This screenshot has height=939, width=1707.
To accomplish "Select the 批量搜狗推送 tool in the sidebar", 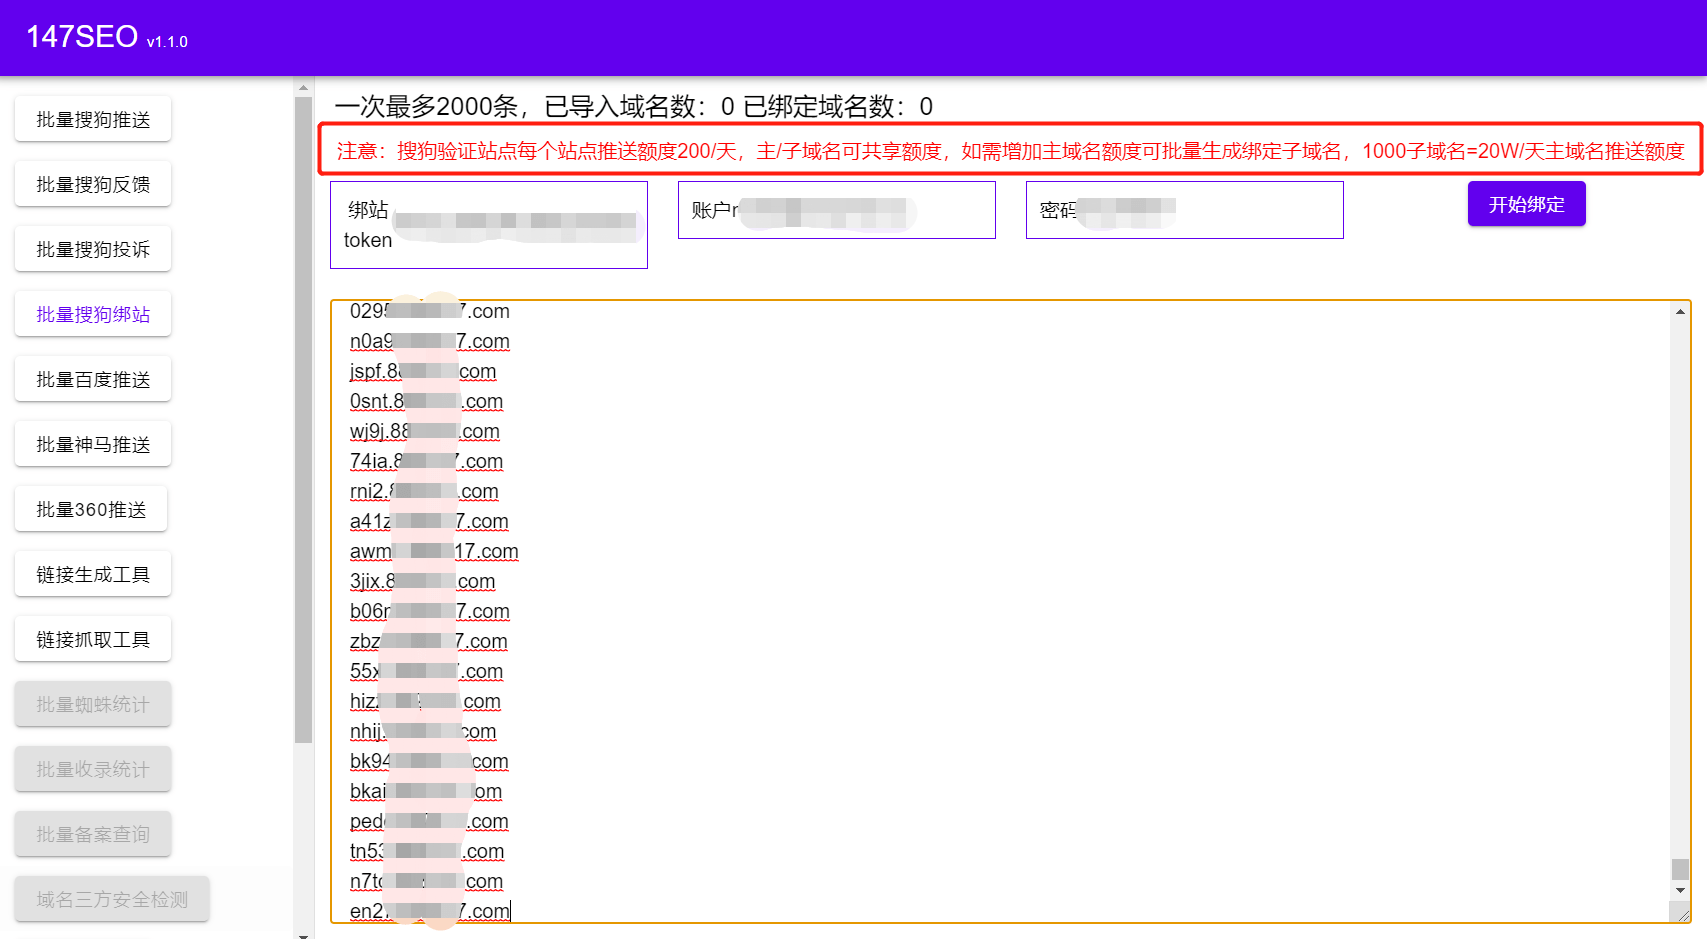I will point(92,118).
